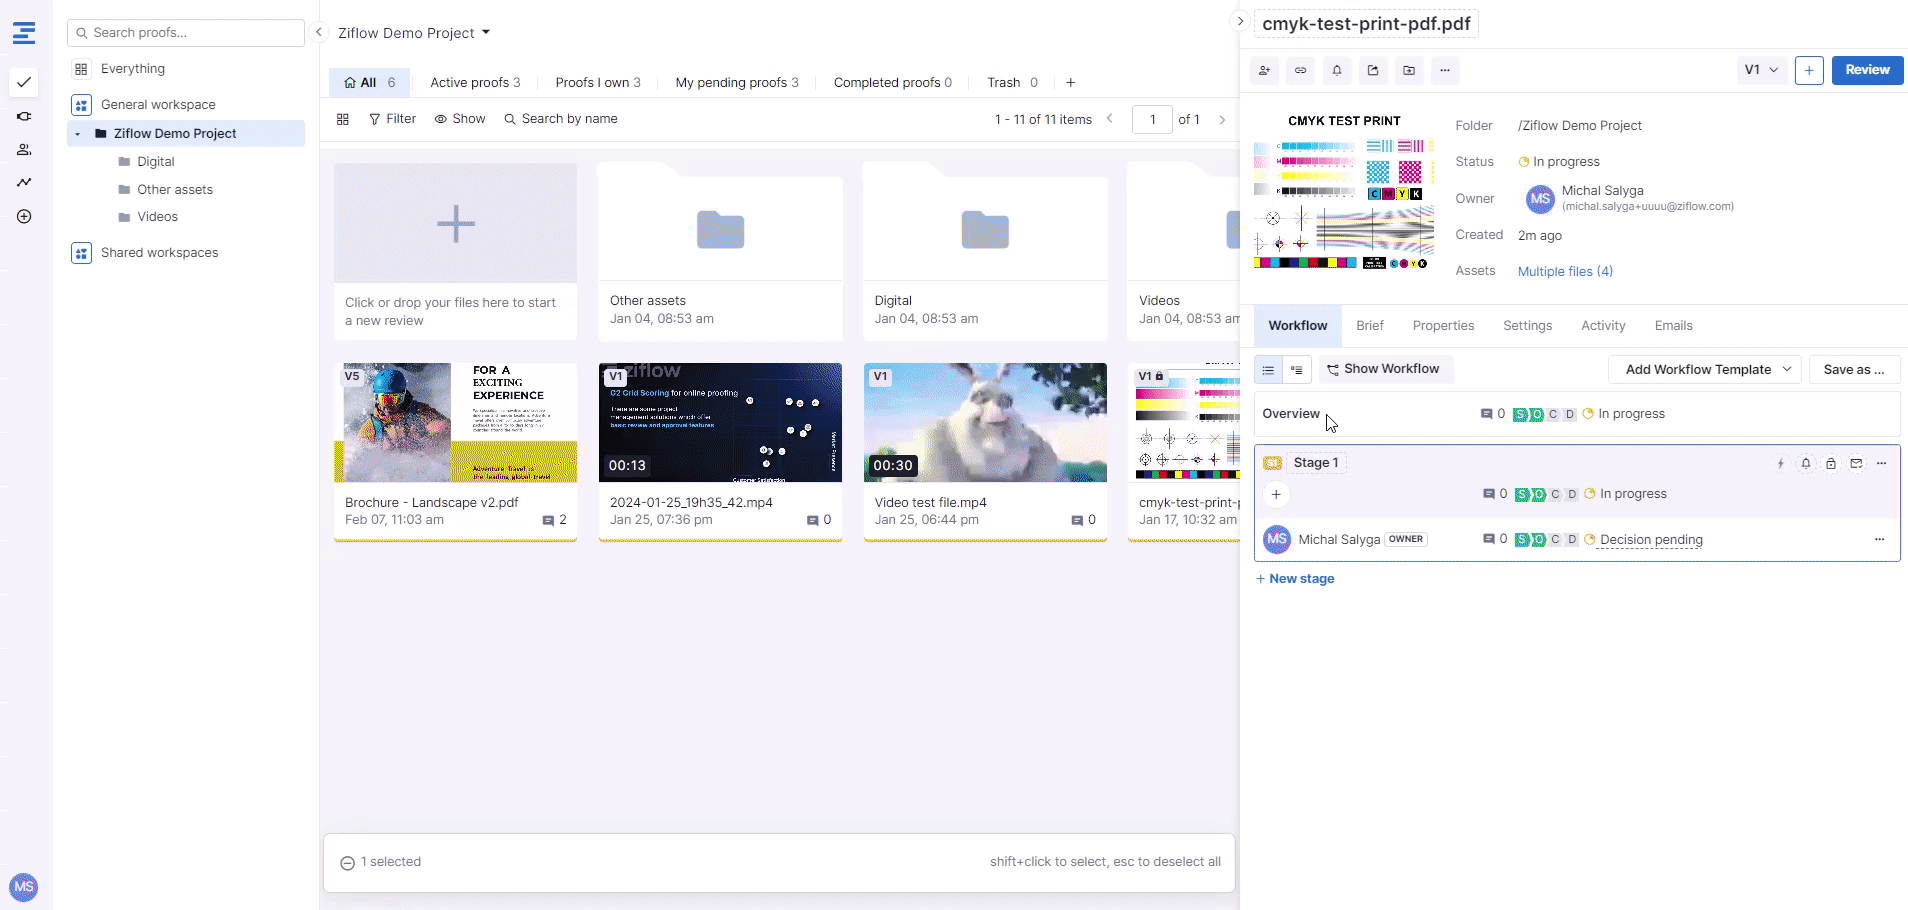The image size is (1908, 910).
Task: Click the Search proofs input field
Action: (x=186, y=33)
